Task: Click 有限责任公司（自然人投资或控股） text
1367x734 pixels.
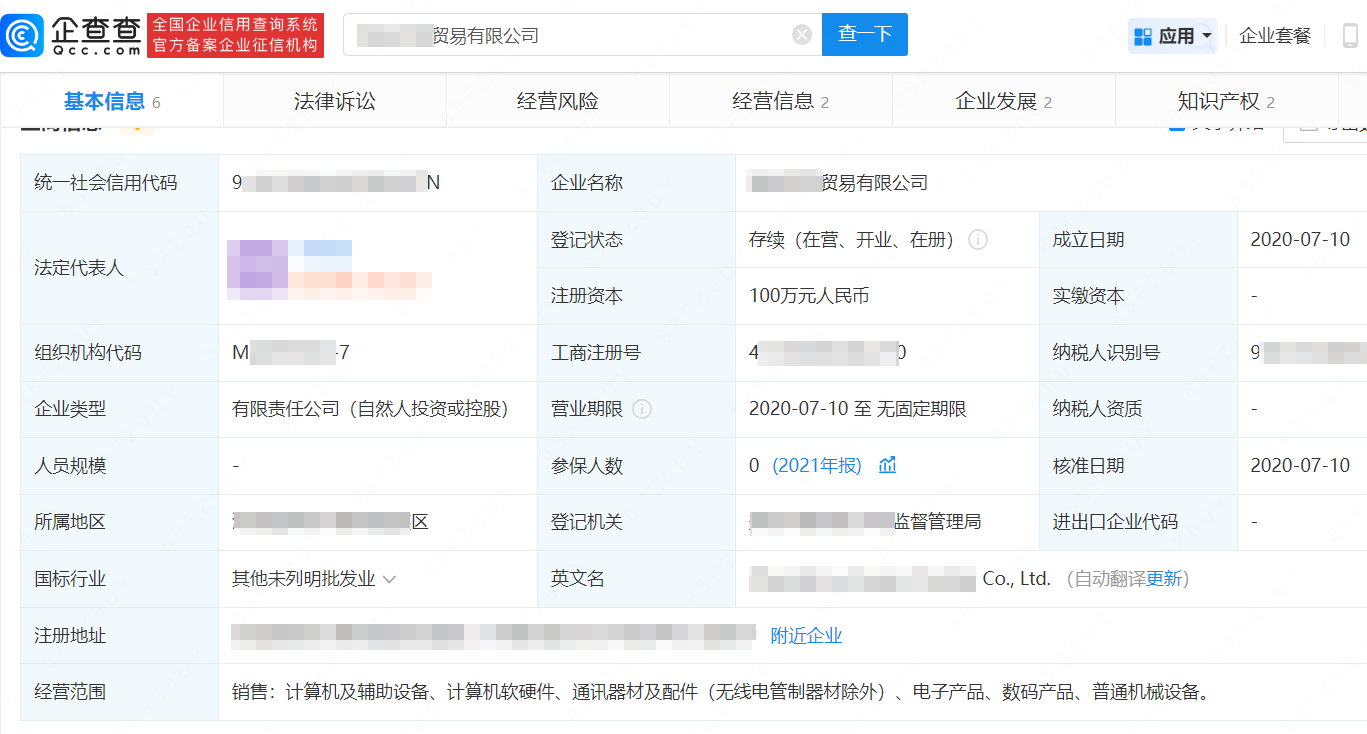Action: [375, 409]
